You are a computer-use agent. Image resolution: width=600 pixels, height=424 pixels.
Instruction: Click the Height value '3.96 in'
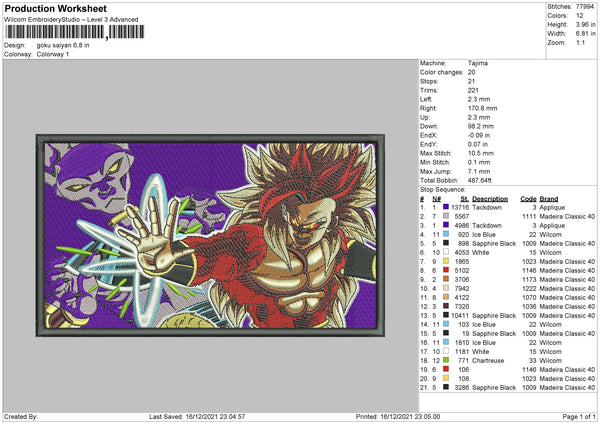click(x=585, y=24)
